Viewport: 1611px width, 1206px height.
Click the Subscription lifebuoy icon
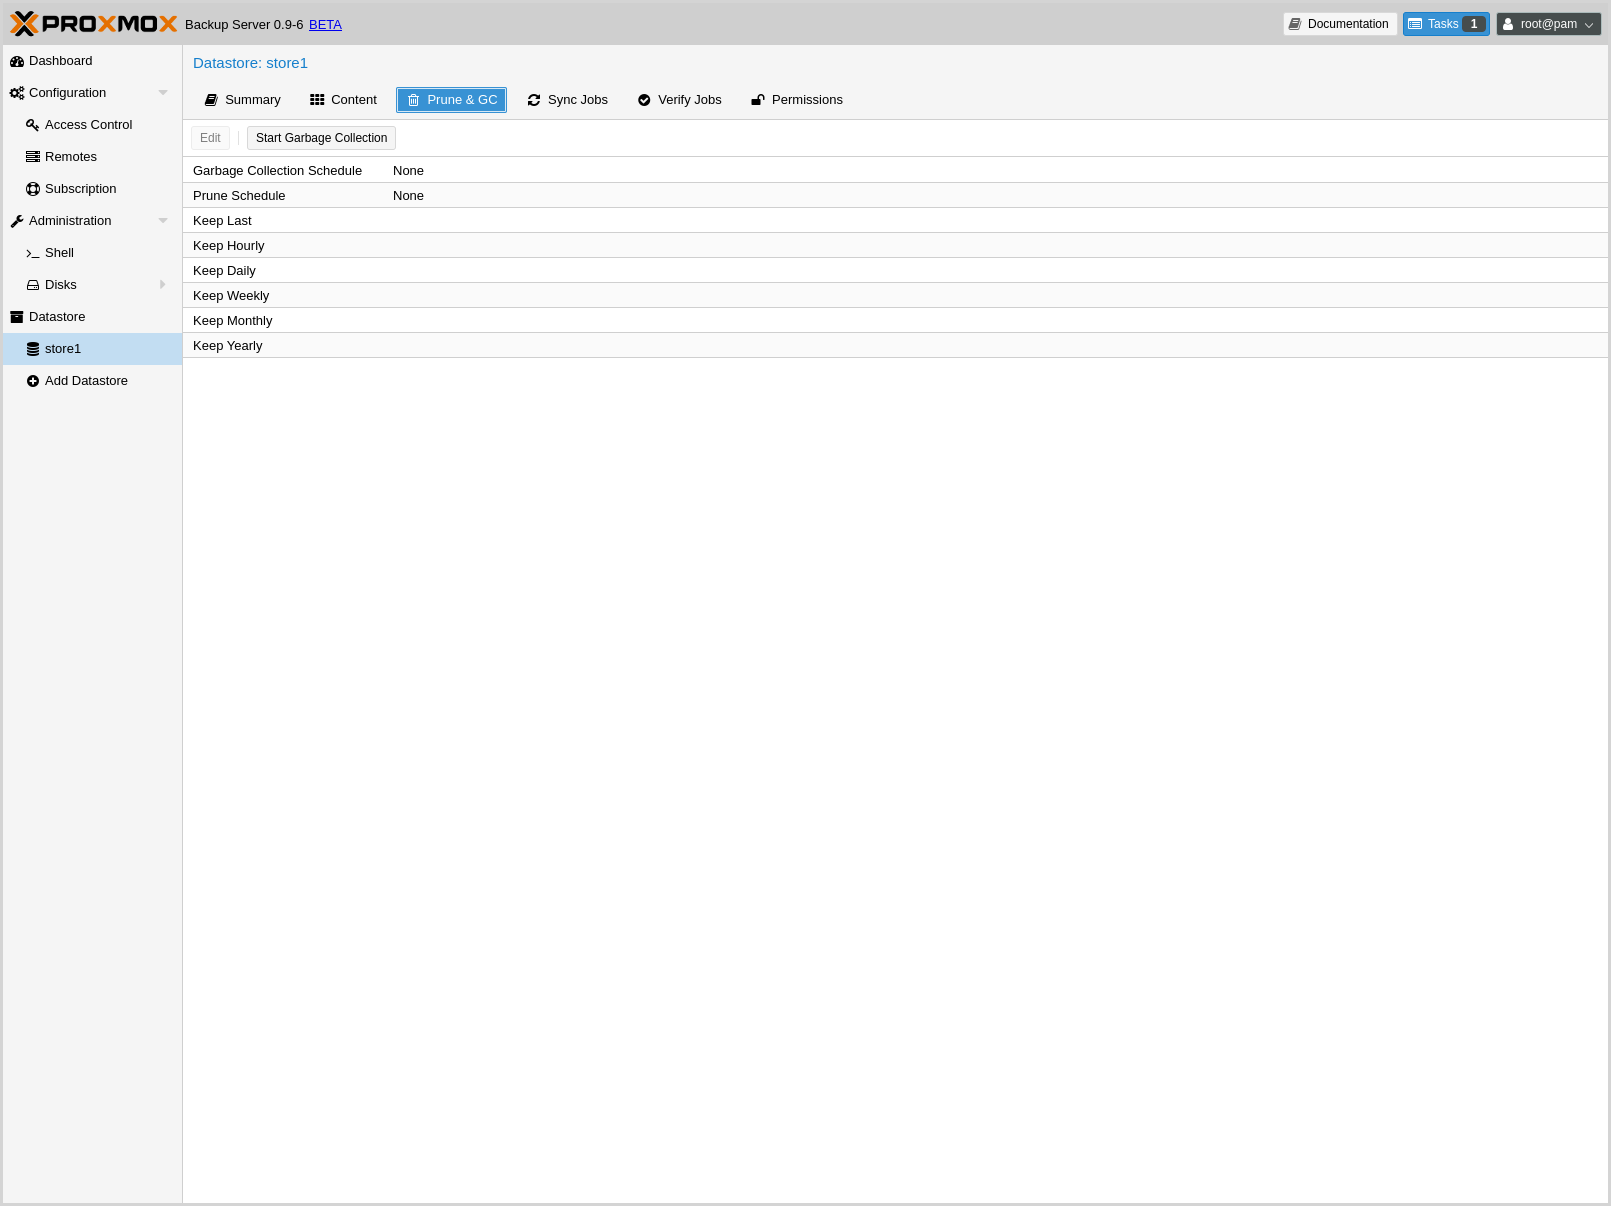(x=33, y=189)
